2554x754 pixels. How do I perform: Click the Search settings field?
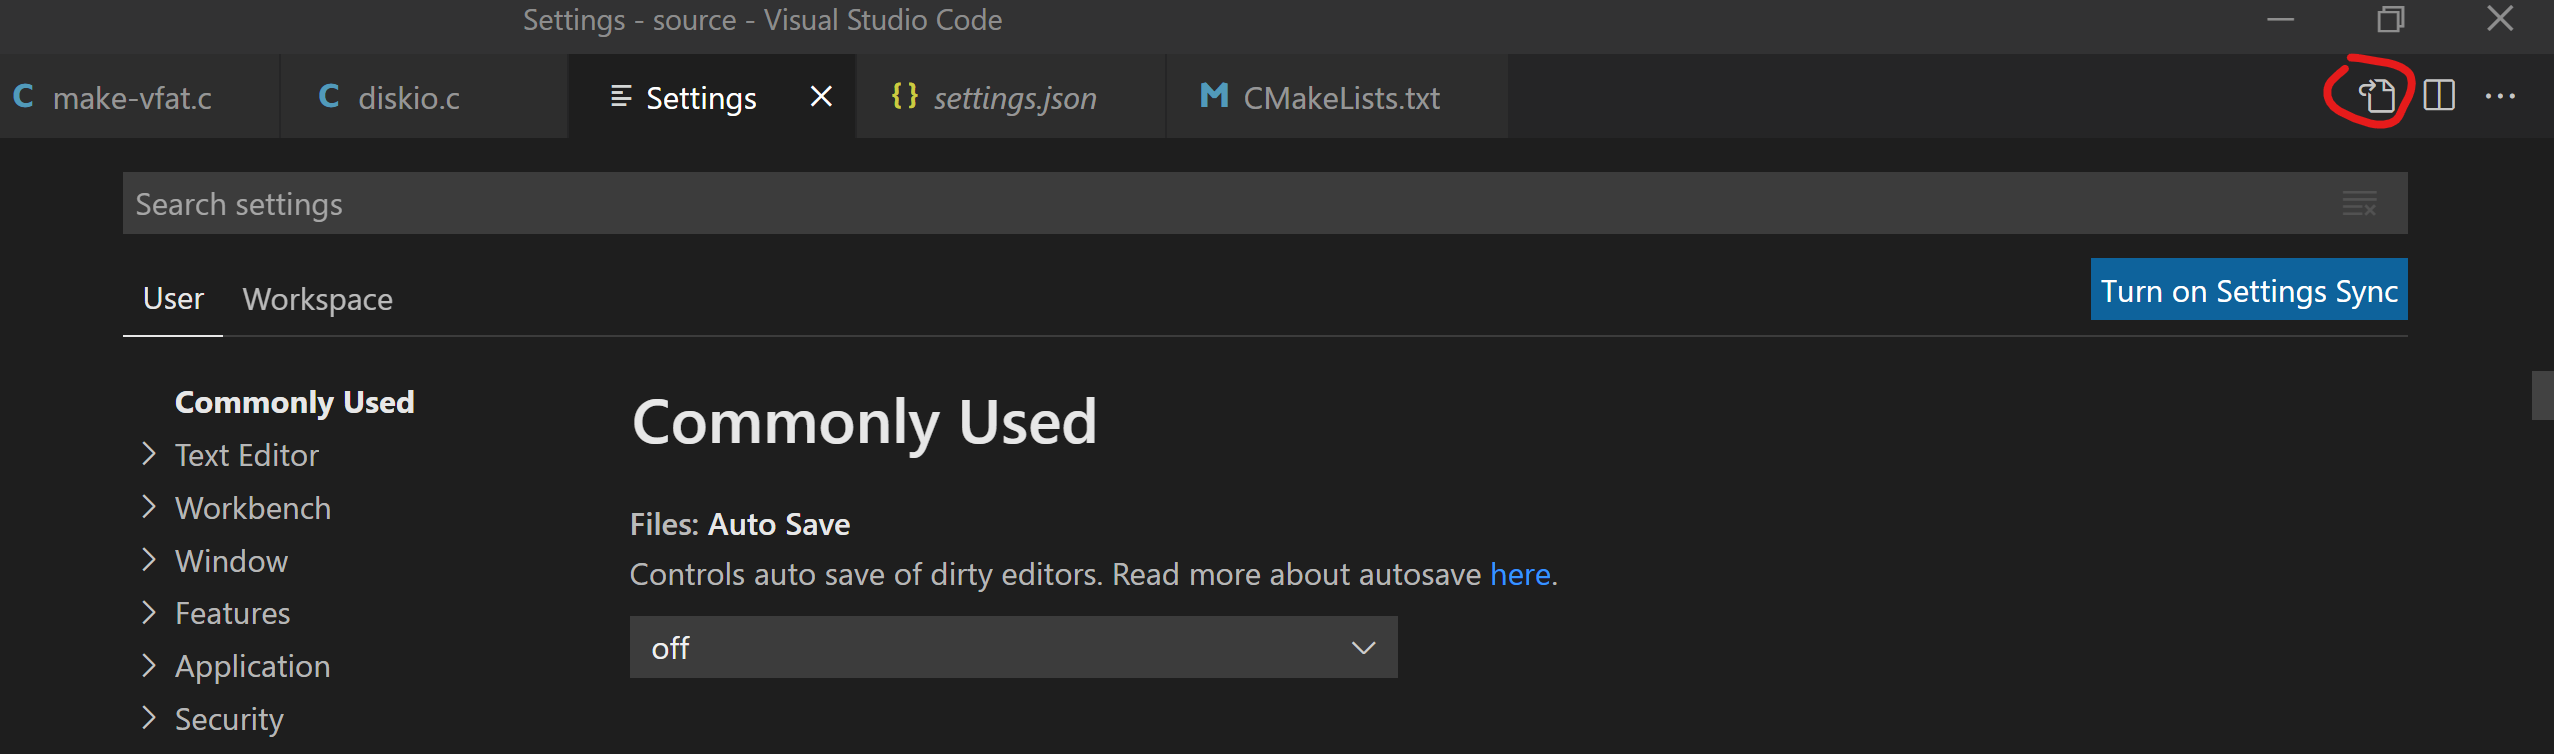[x=1265, y=203]
